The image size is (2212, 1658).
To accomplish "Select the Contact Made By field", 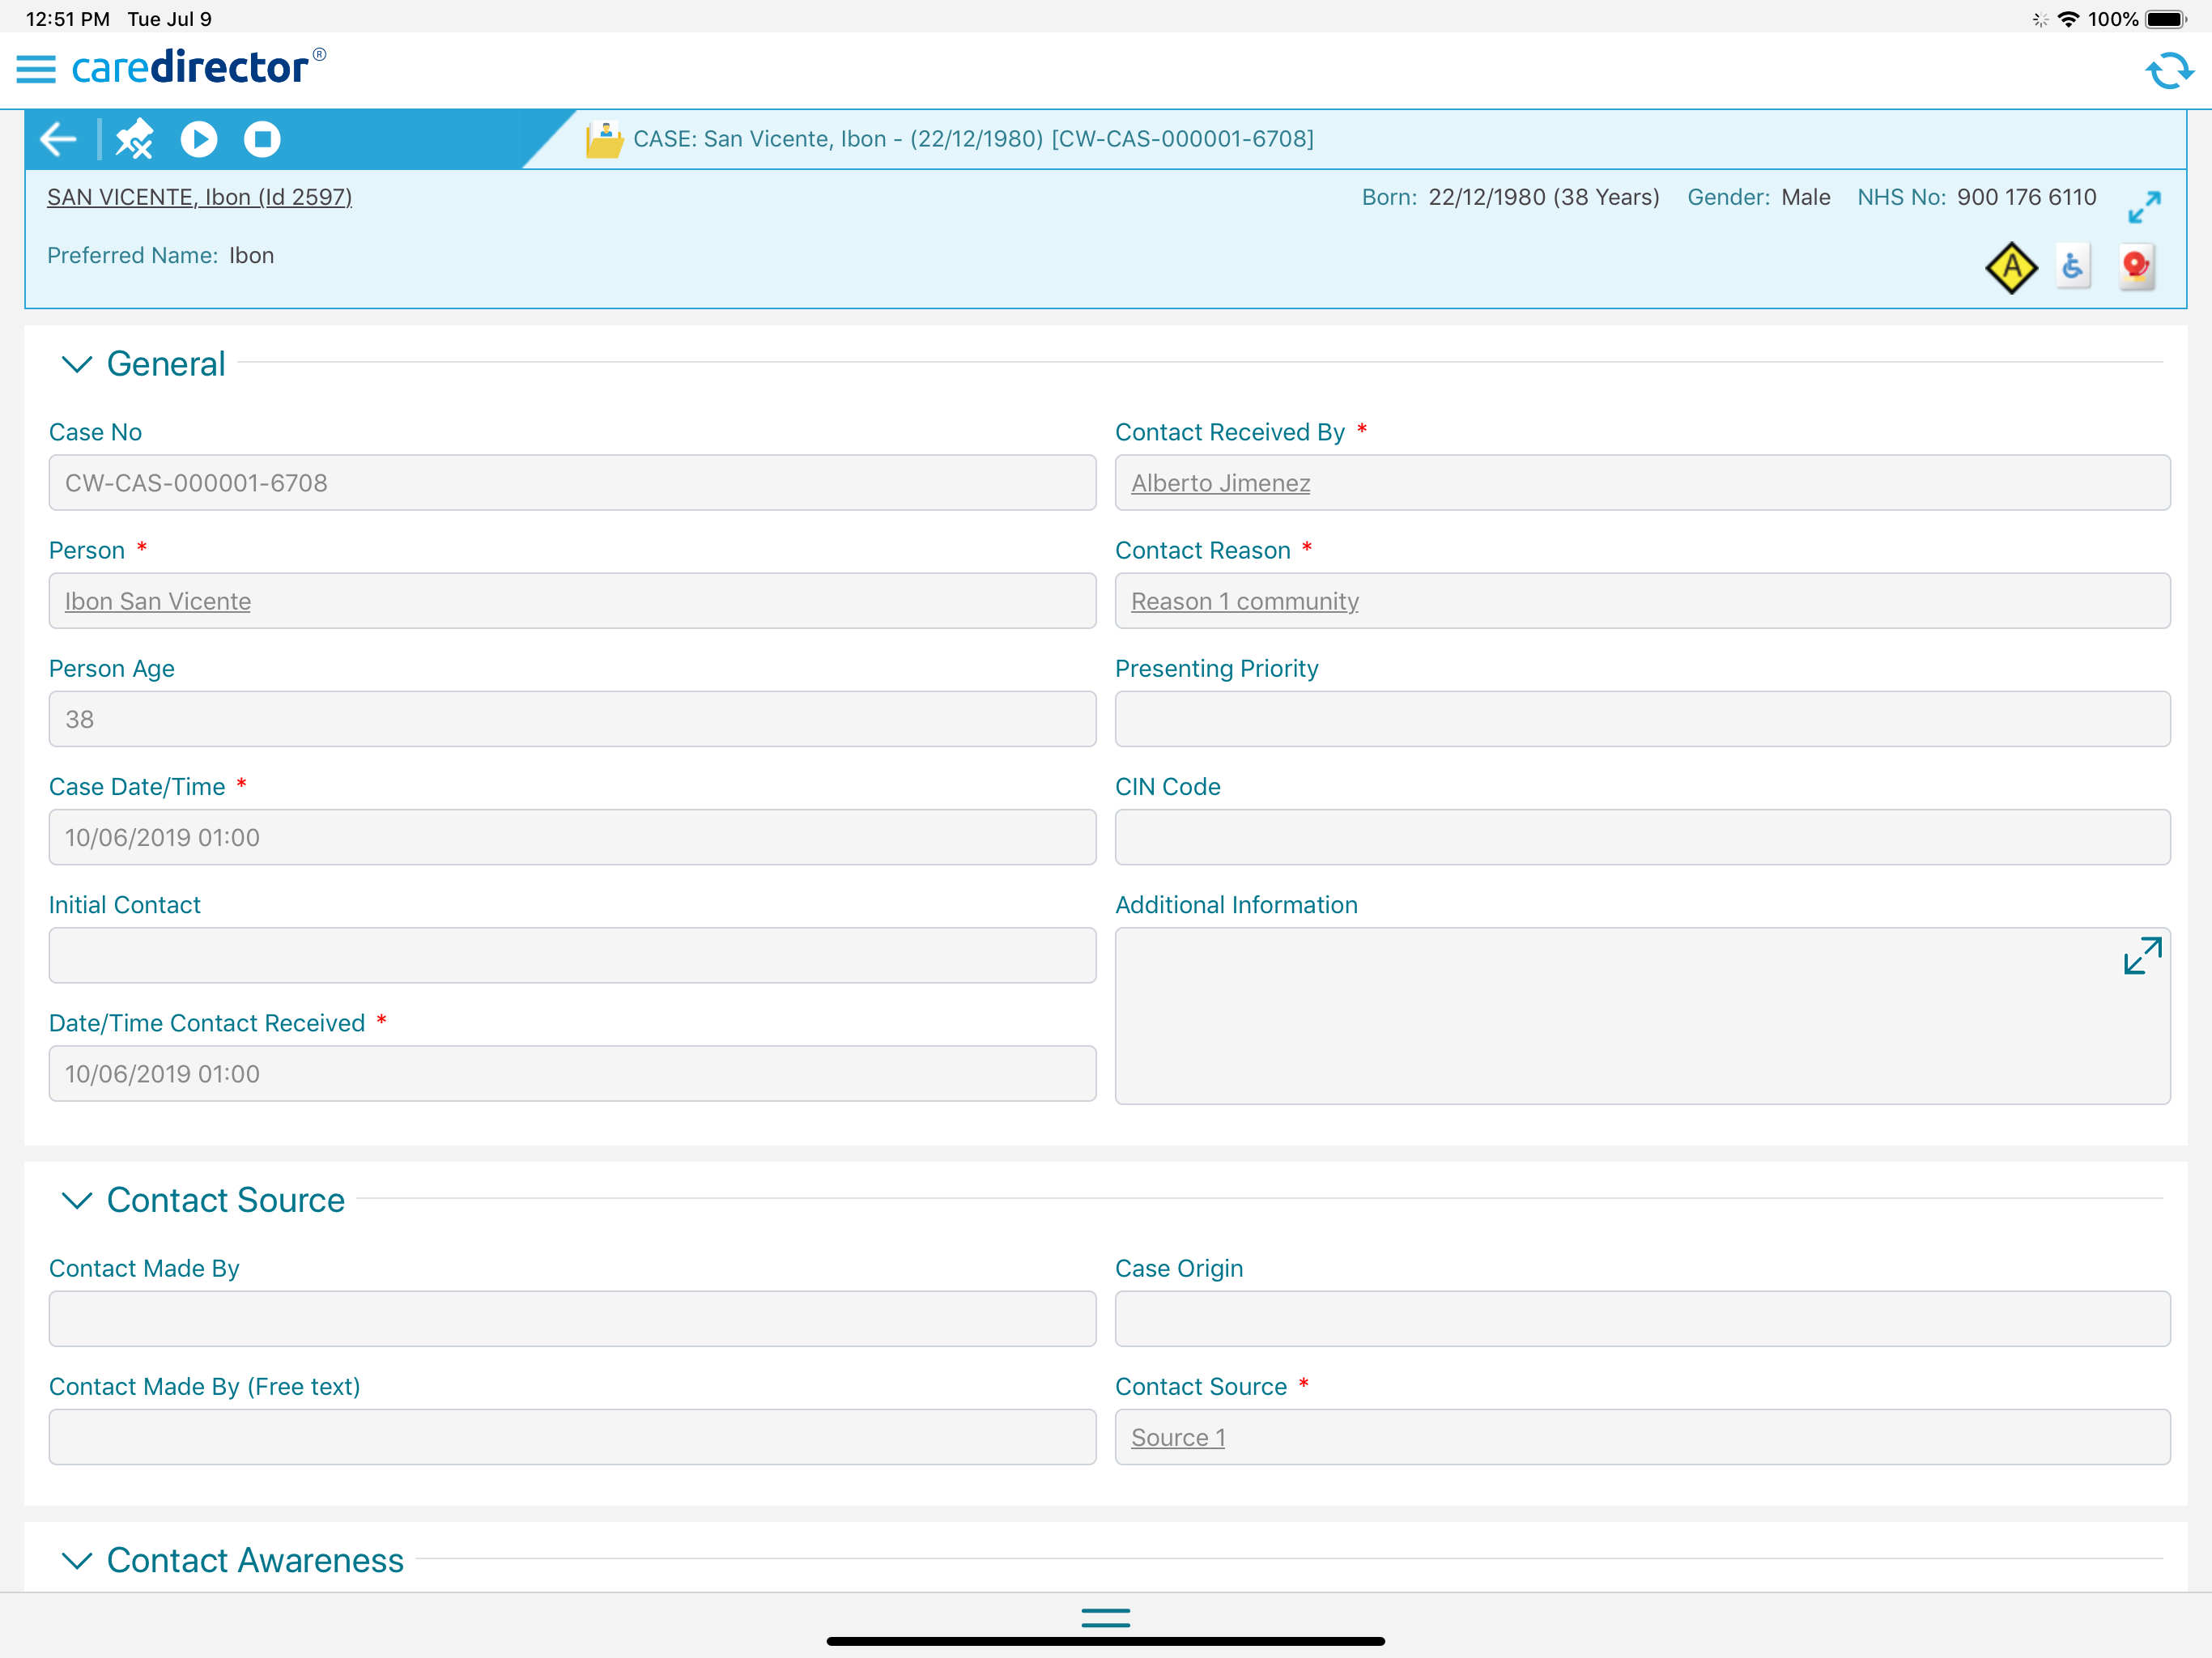I will tap(572, 1318).
